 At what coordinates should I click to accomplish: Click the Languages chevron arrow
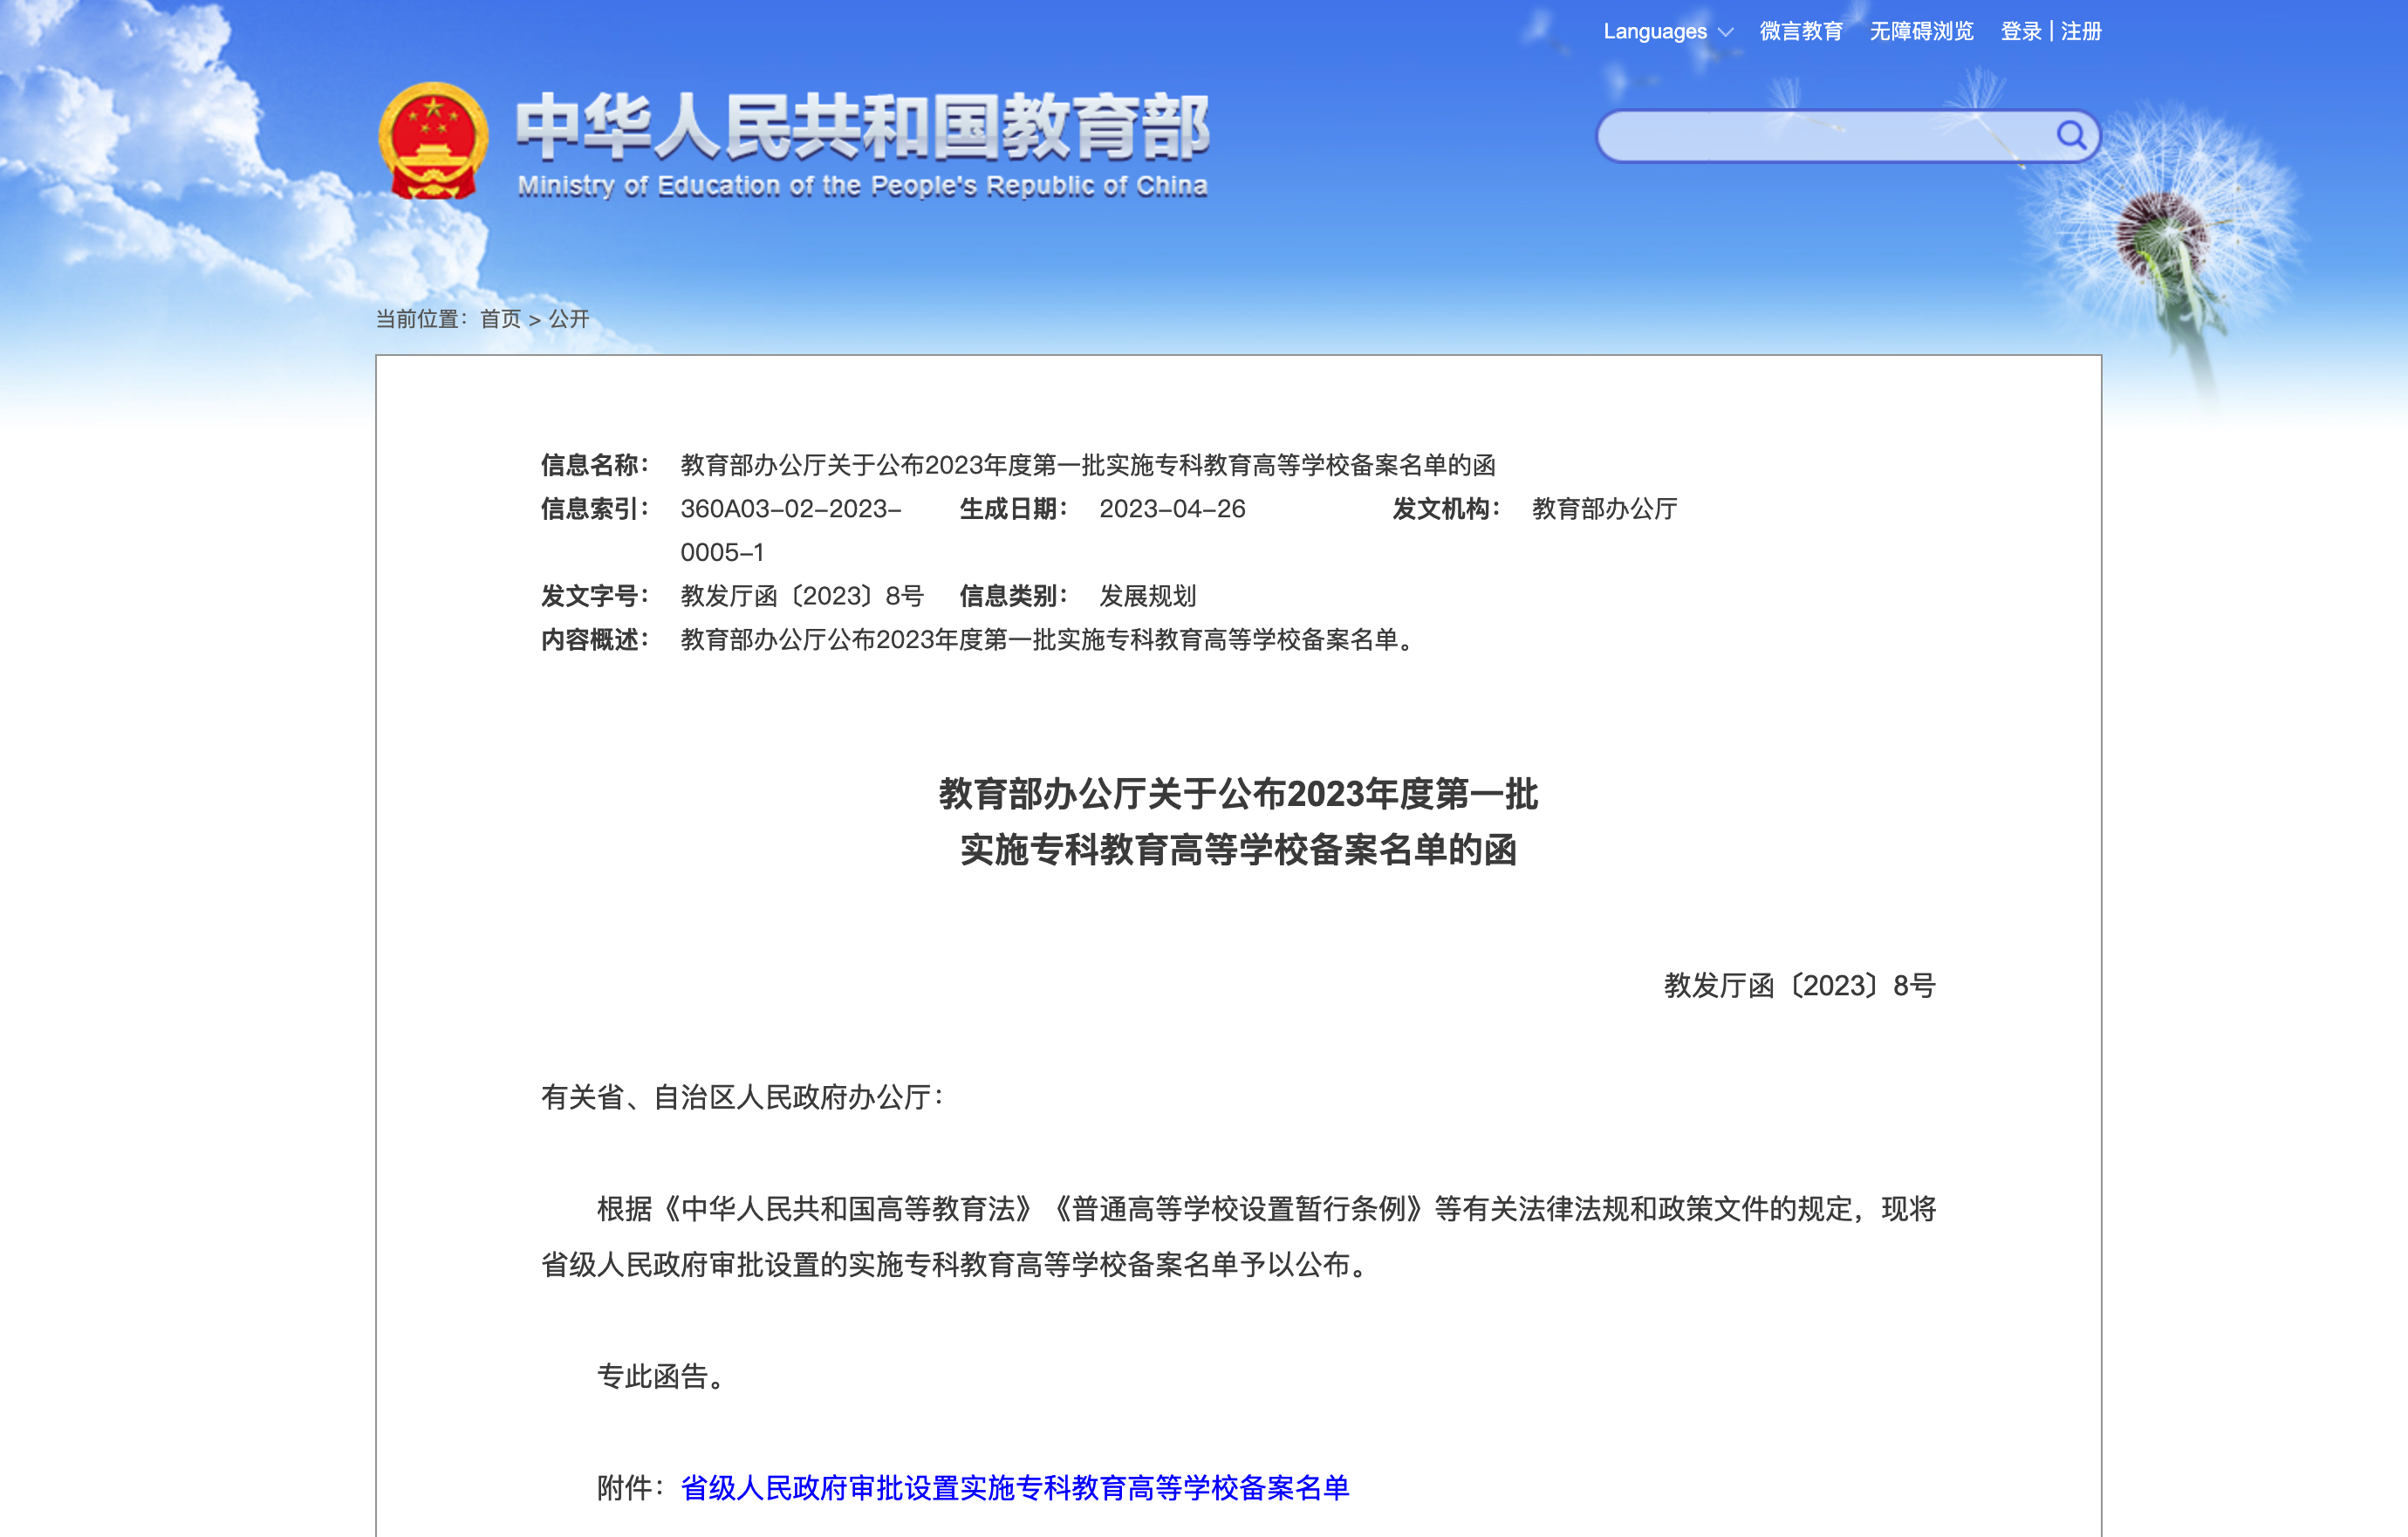tap(1725, 32)
